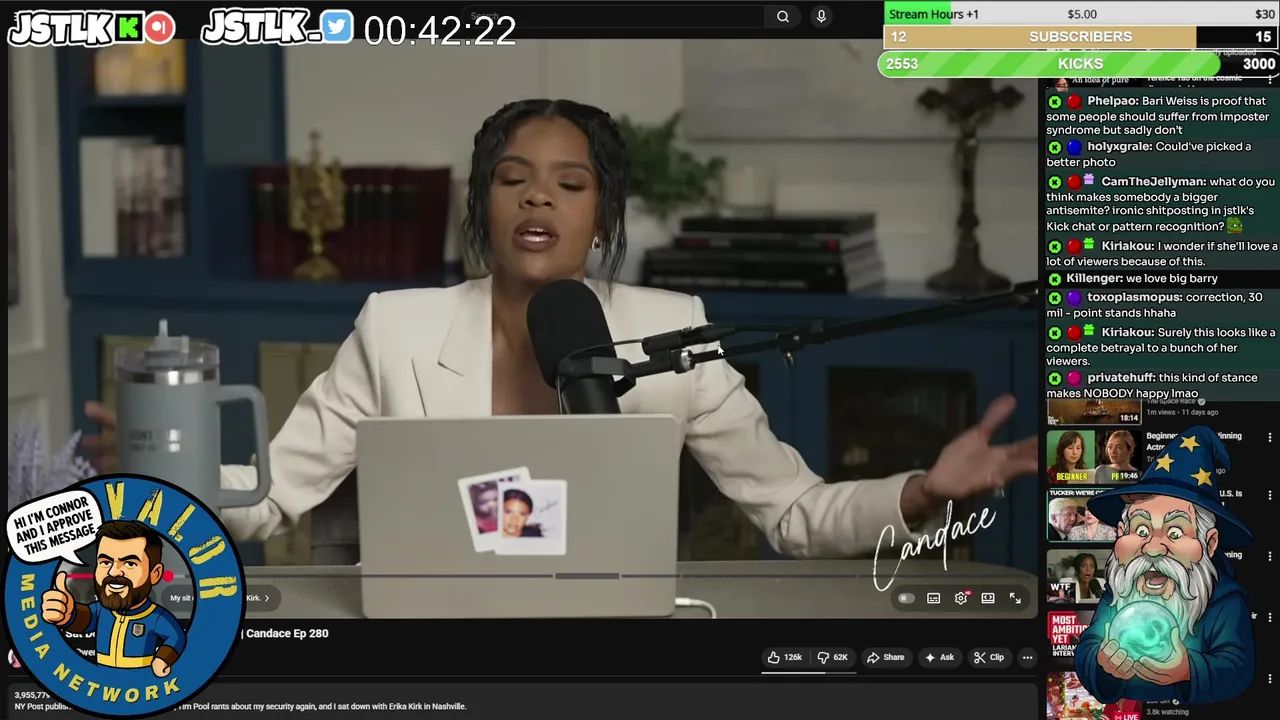
Task: Click privatehuff's chat message
Action: (1160, 385)
